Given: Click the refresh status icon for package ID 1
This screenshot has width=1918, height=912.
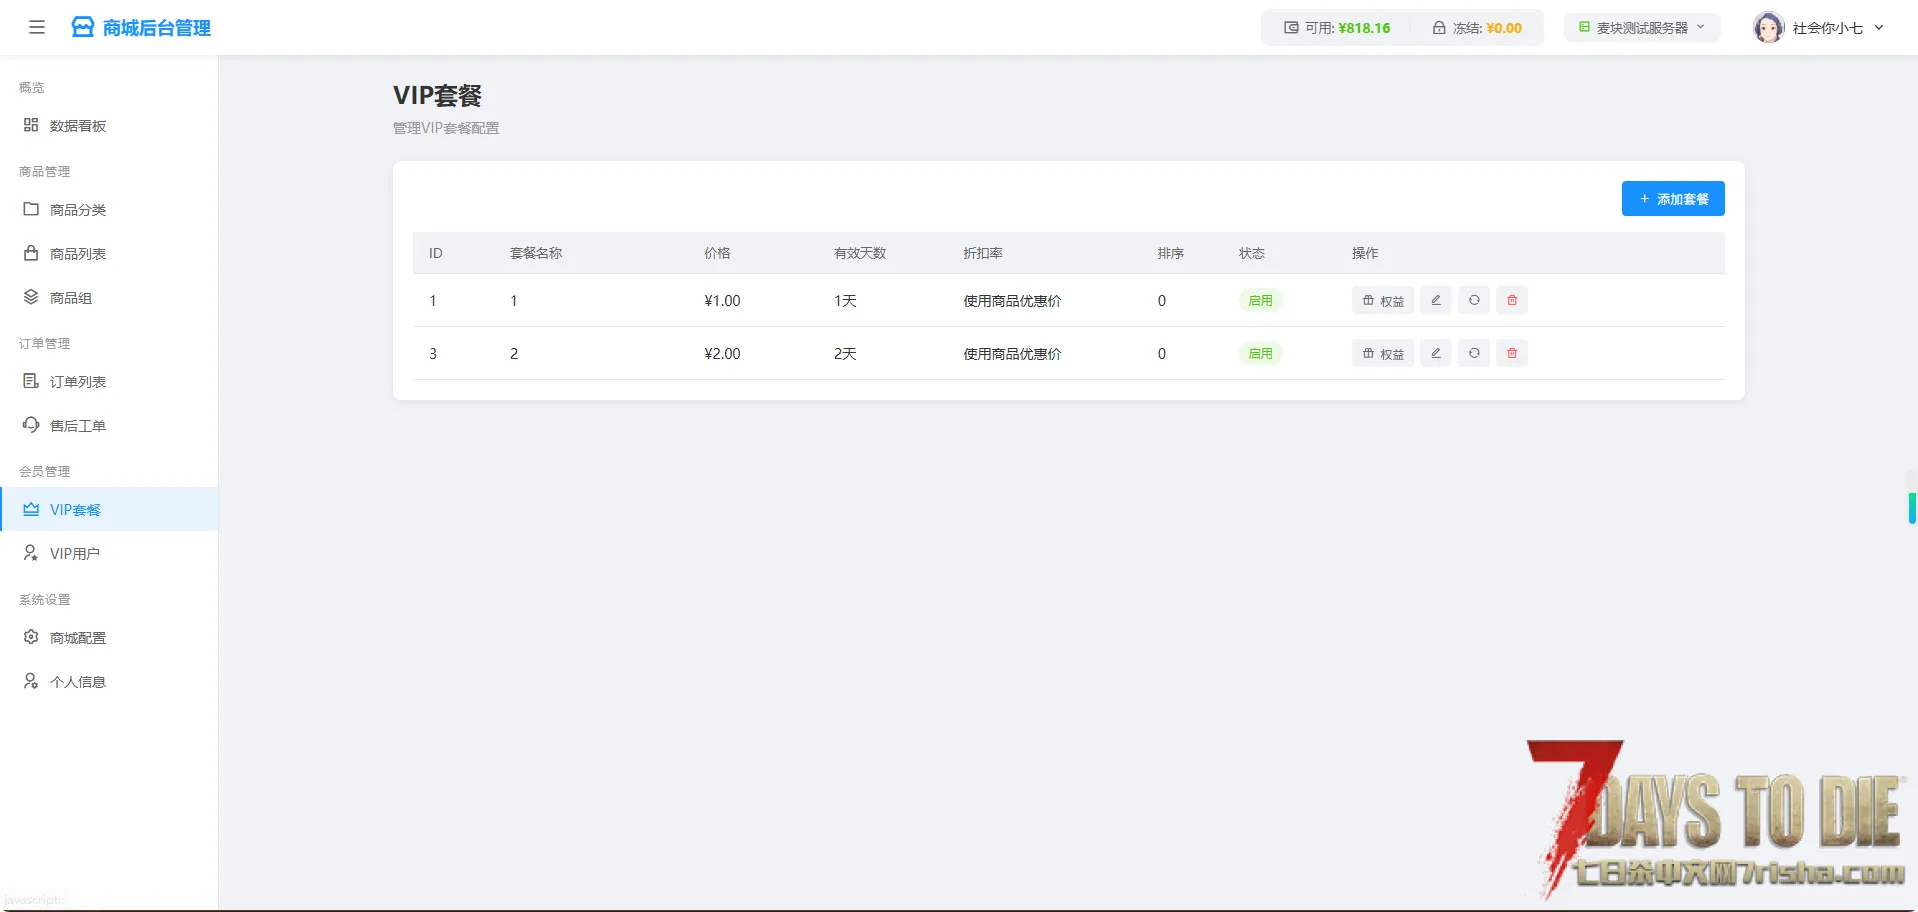Looking at the screenshot, I should coord(1473,300).
